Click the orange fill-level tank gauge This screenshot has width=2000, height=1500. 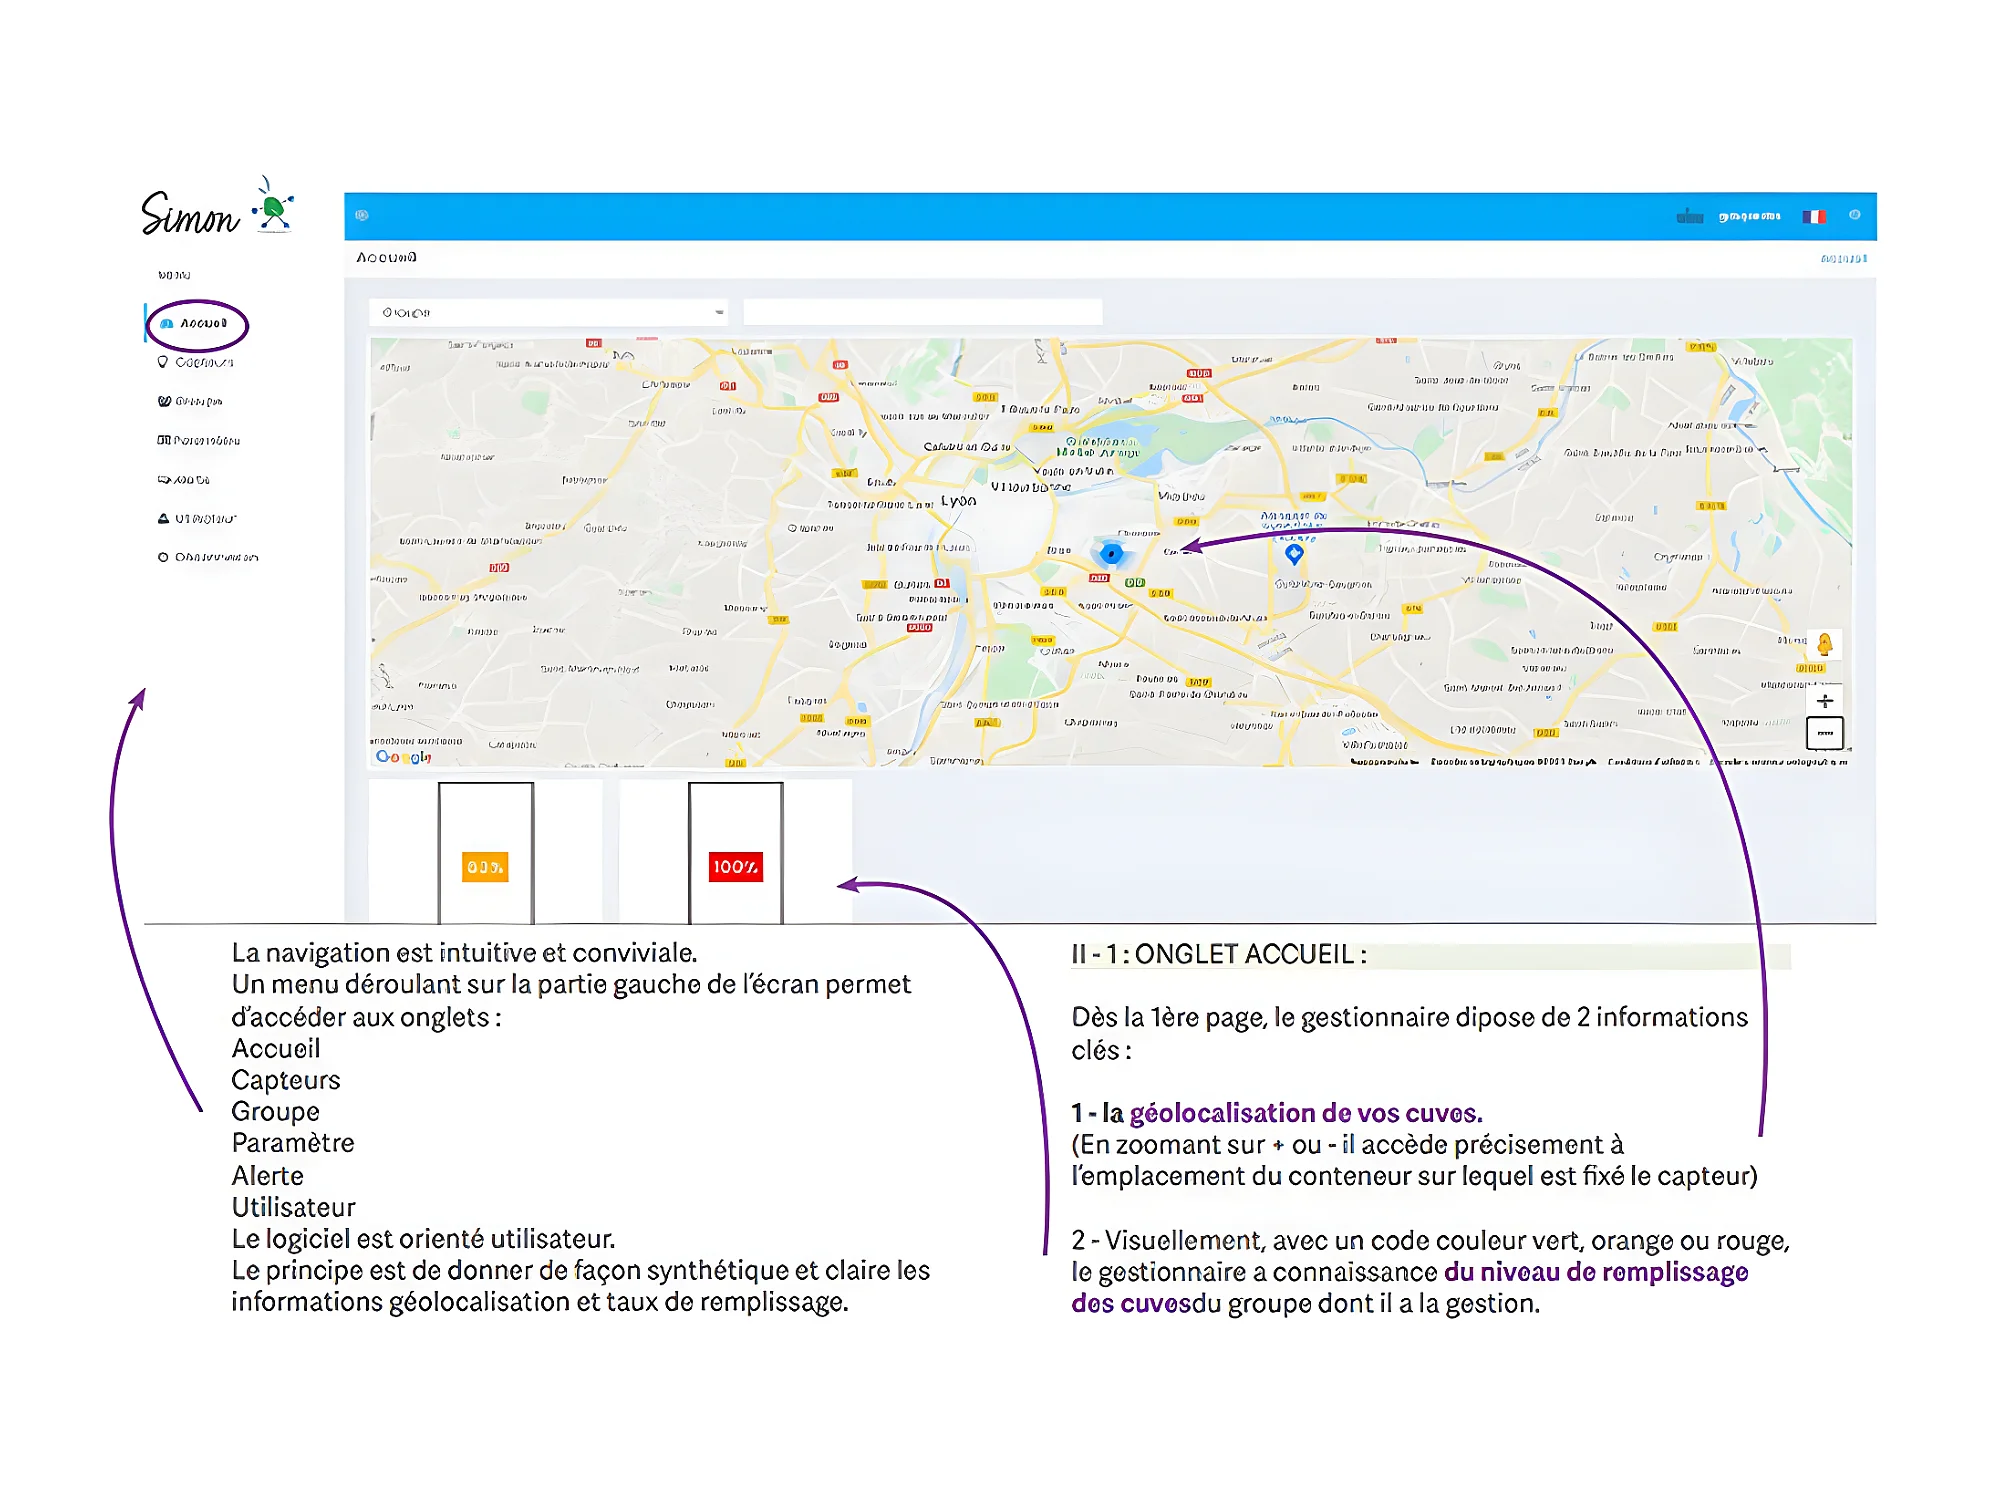coord(485,866)
